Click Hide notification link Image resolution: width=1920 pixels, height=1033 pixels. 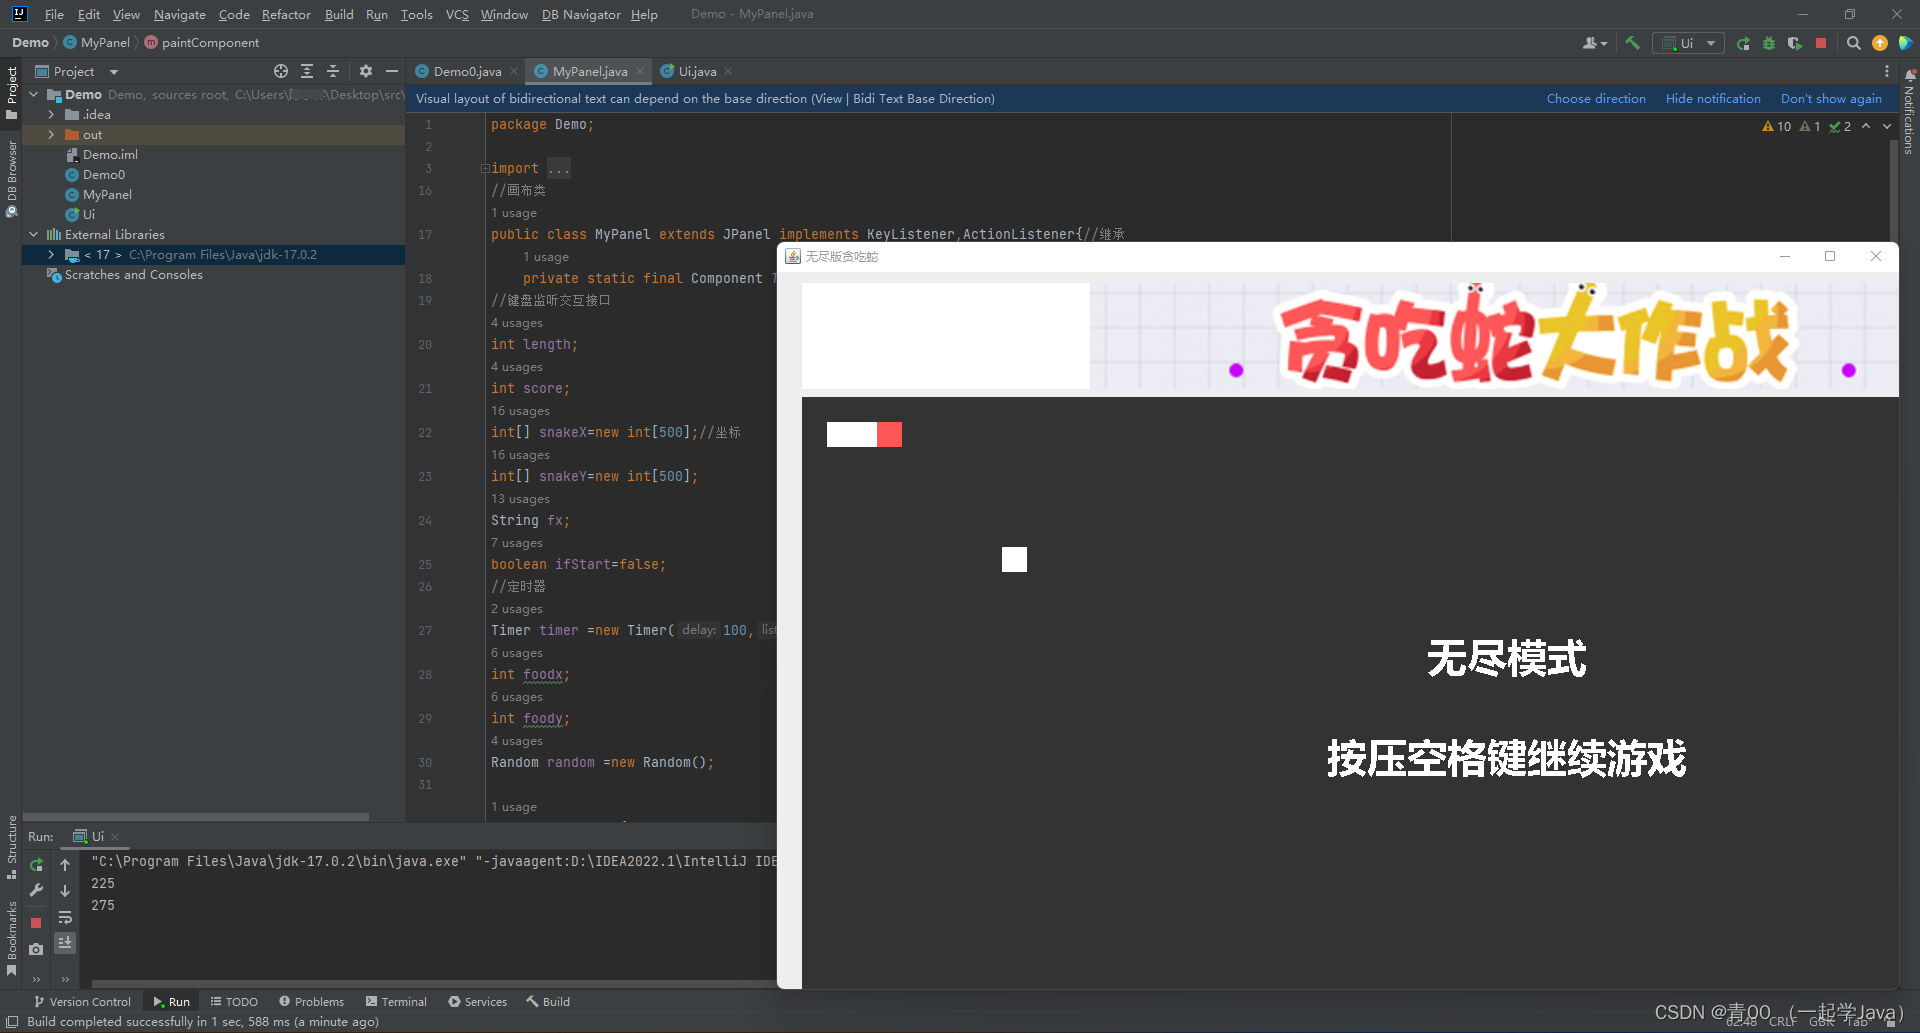1713,98
